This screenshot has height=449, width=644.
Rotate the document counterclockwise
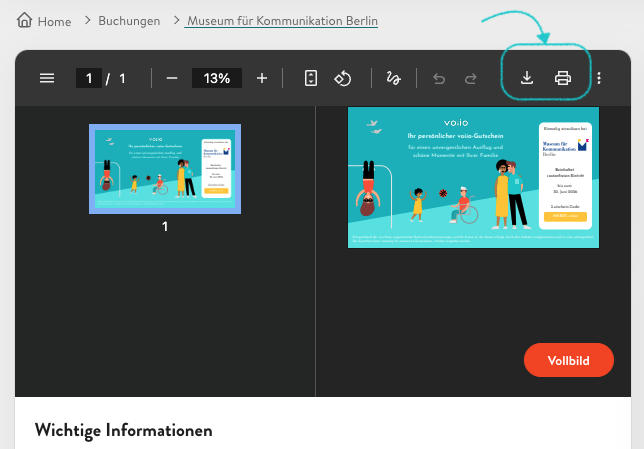click(343, 78)
